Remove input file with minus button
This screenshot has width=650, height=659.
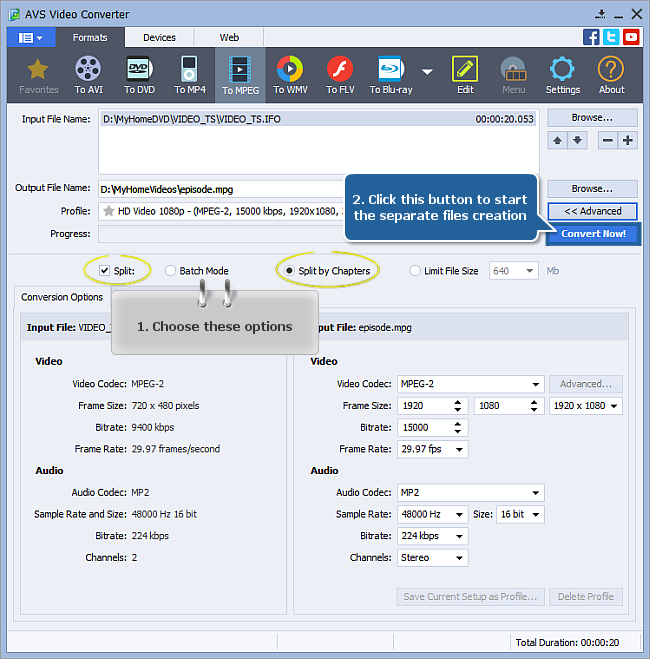click(x=608, y=140)
